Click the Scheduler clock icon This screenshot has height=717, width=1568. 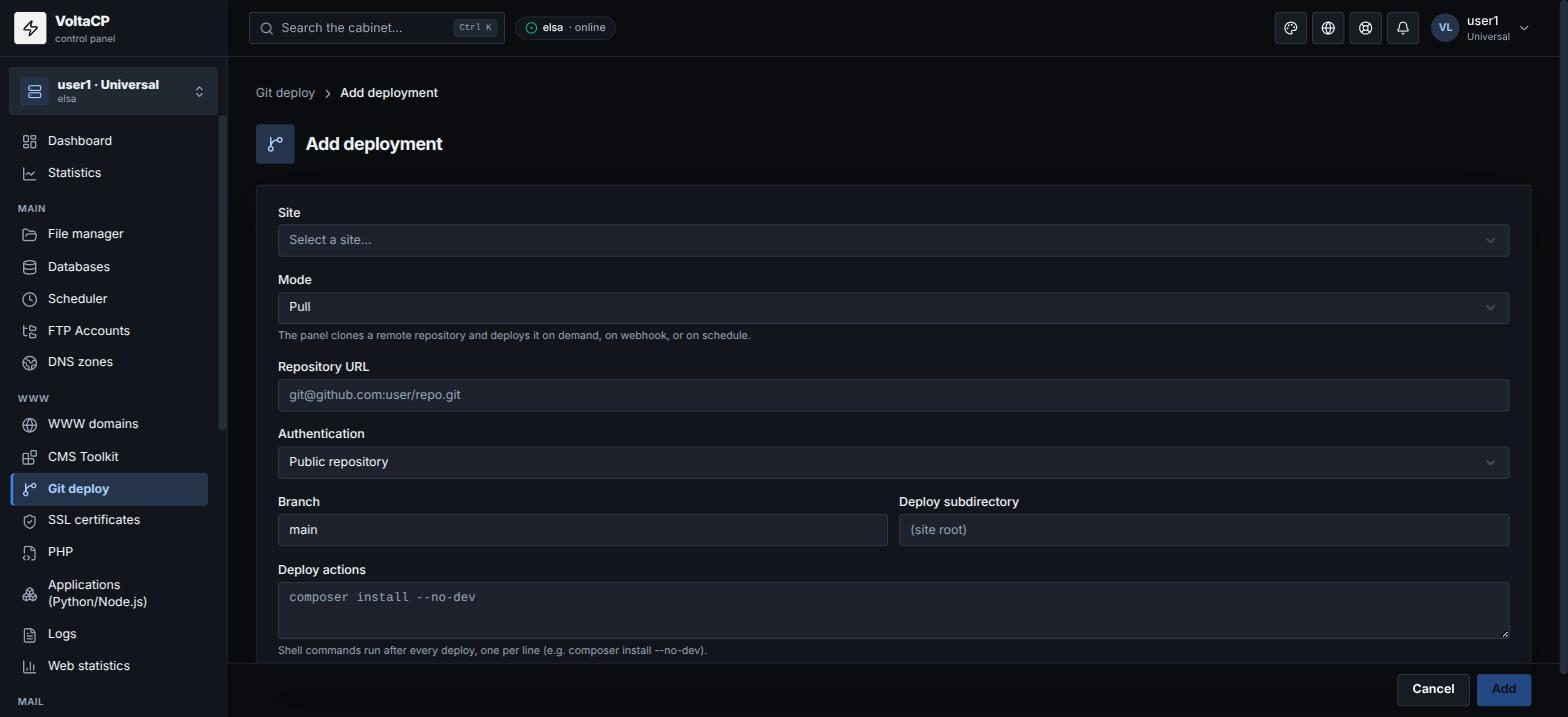click(30, 299)
